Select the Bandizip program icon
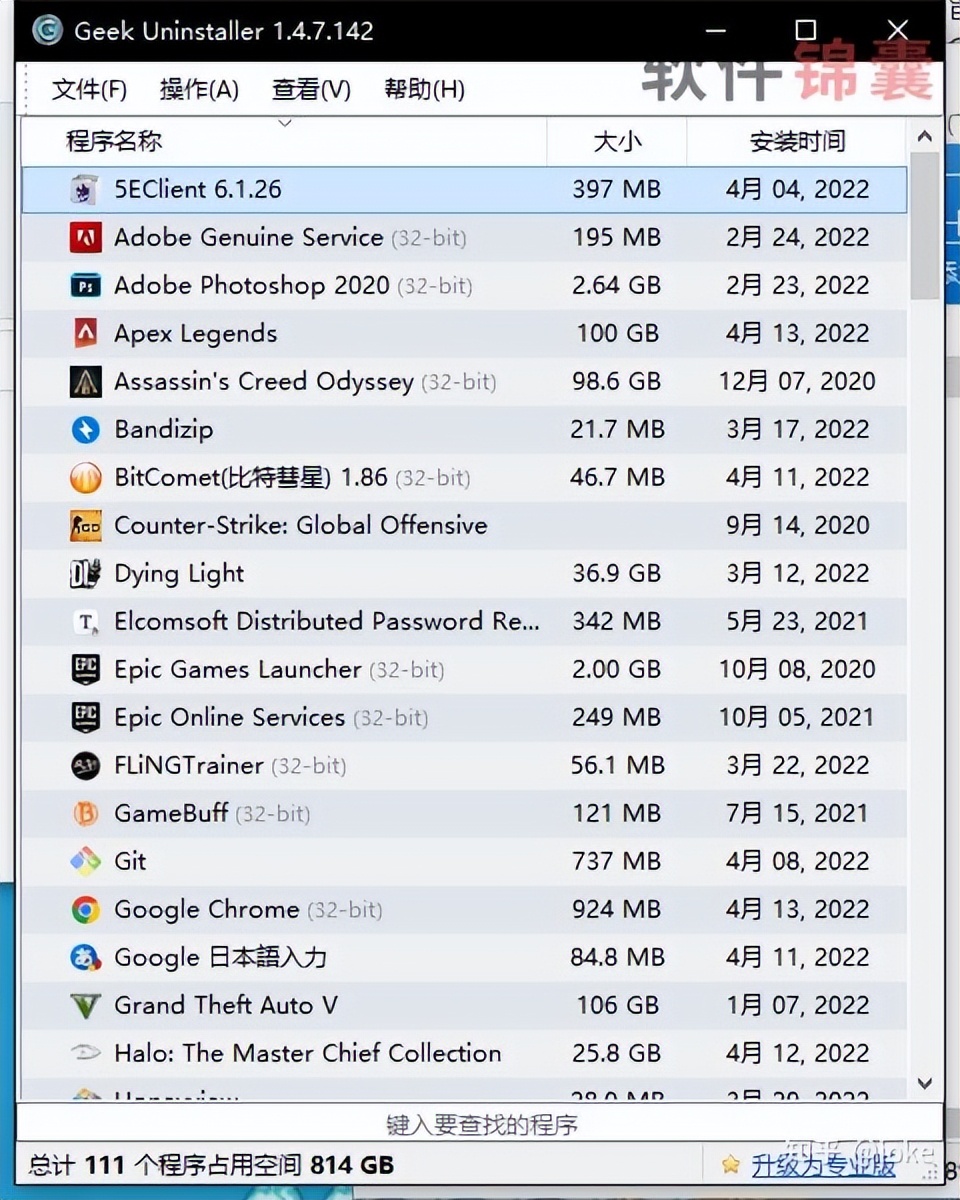The height and width of the screenshot is (1200, 960). [85, 430]
